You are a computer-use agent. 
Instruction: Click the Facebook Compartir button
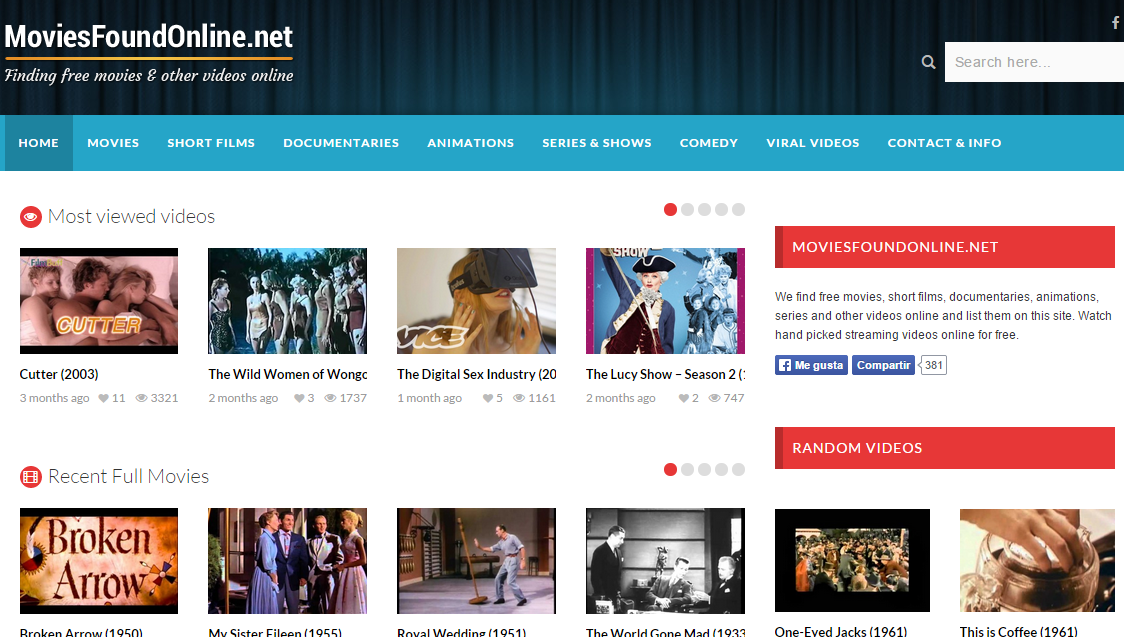883,366
